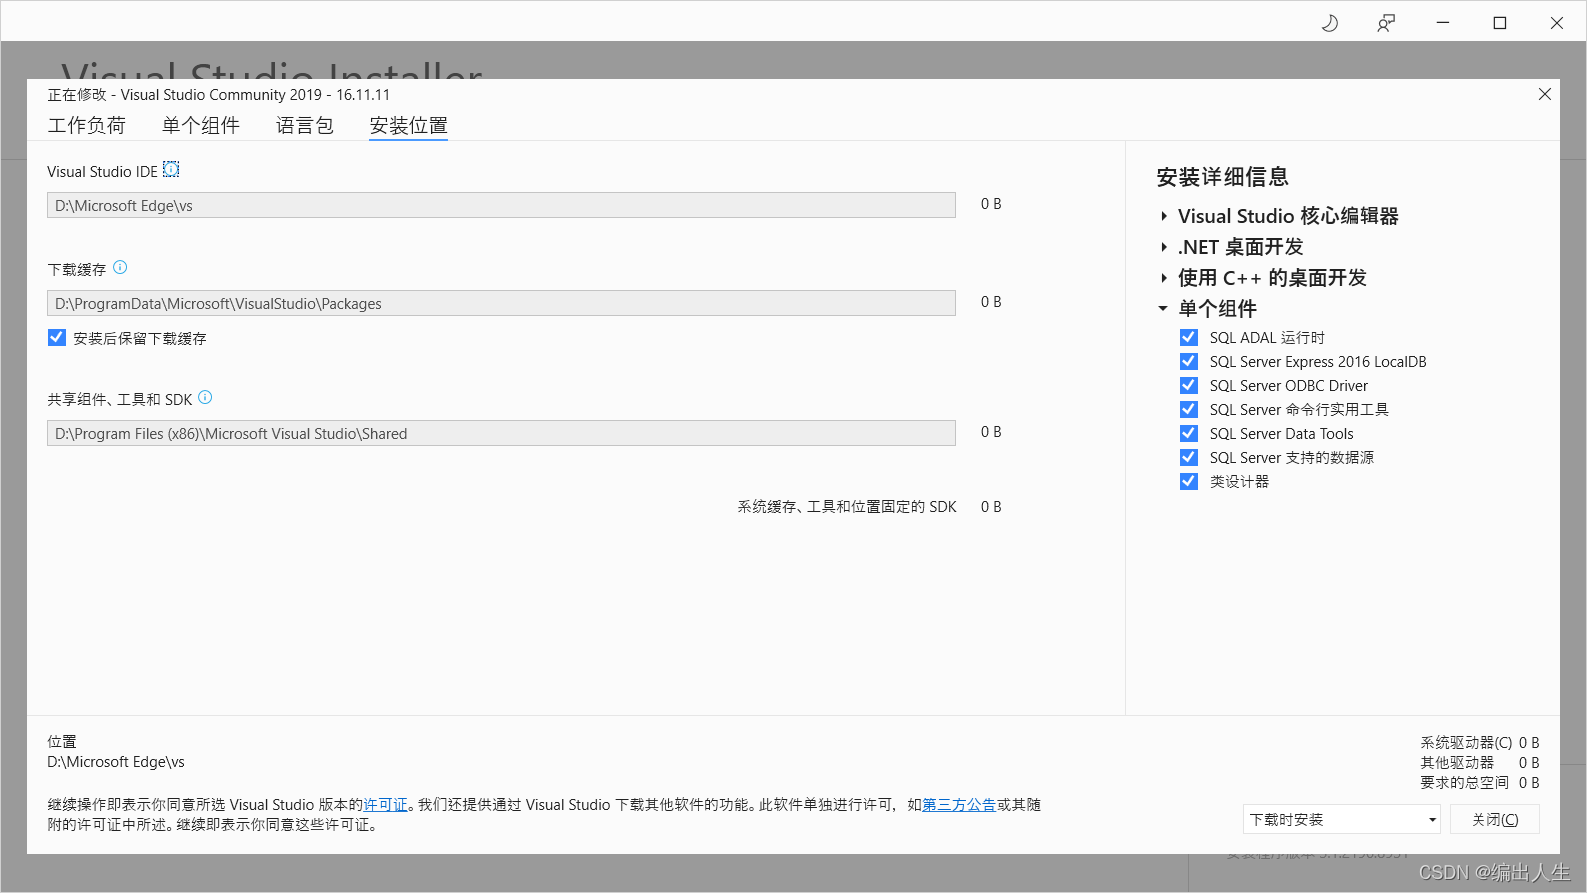Uncheck SQL Server ODBC Driver
This screenshot has height=893, width=1587.
[x=1189, y=386]
